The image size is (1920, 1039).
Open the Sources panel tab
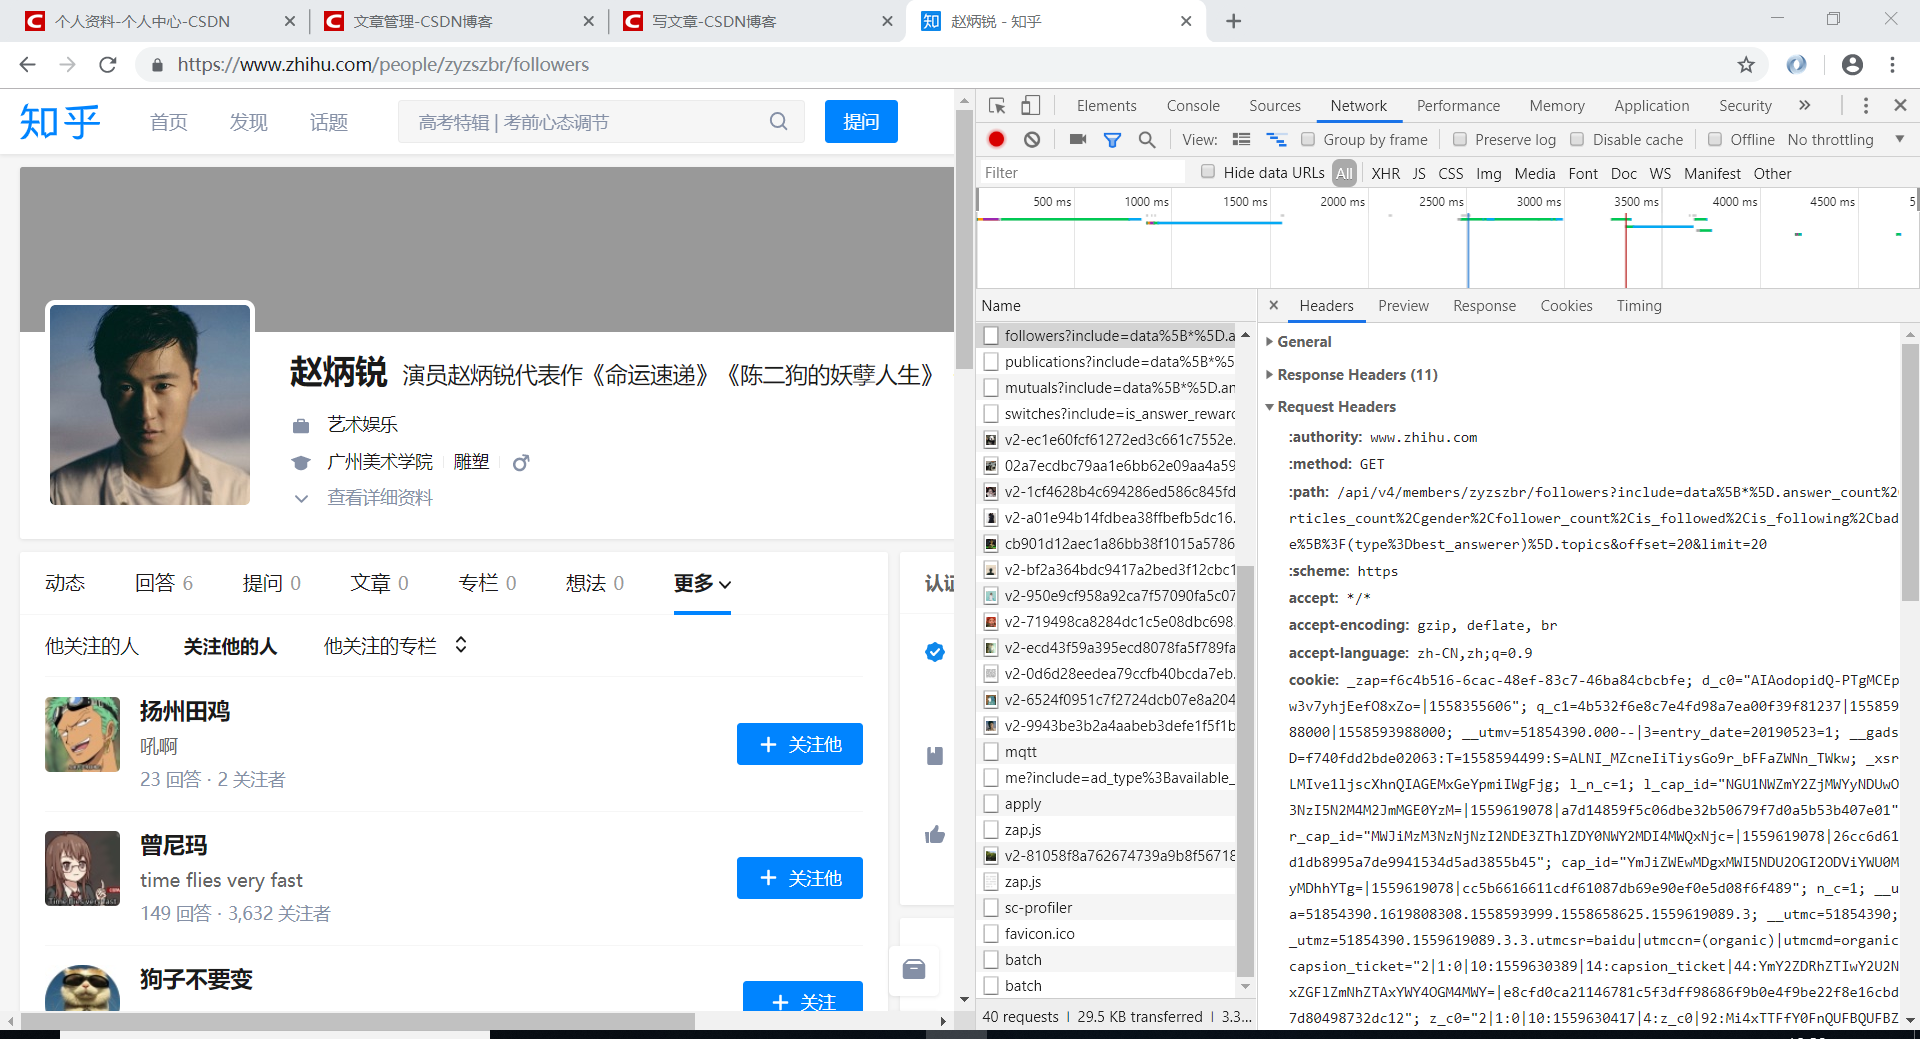click(x=1275, y=105)
